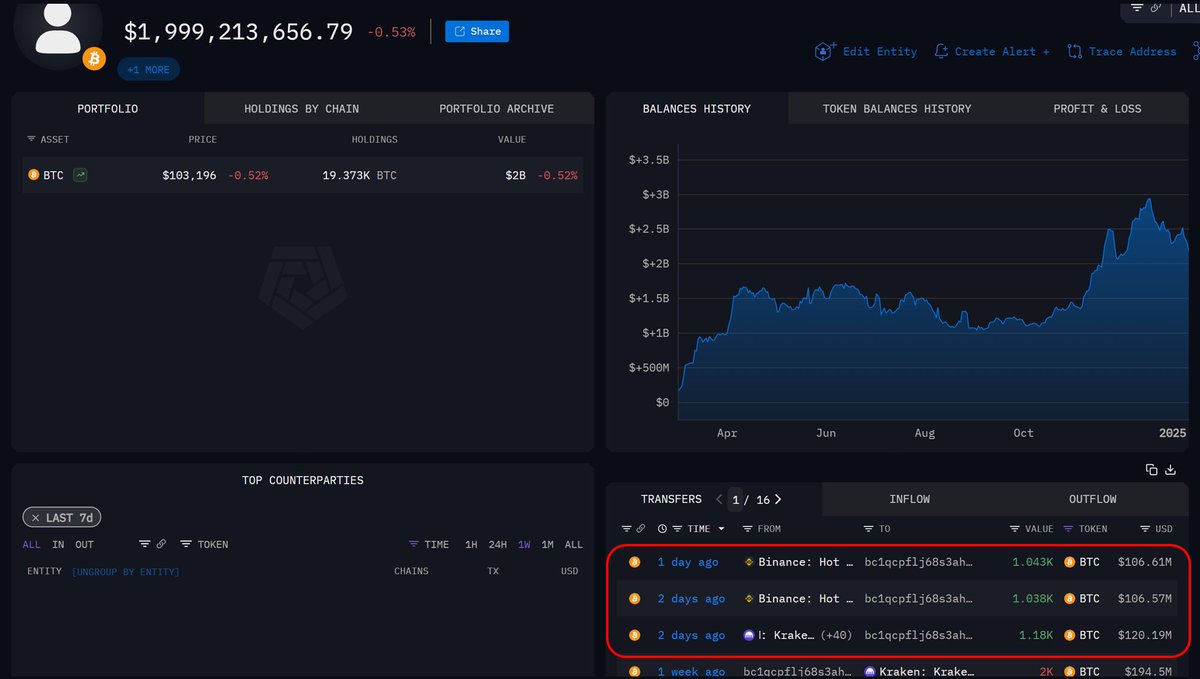This screenshot has height=679, width=1200.
Task: Open Edit Entity
Action: coord(865,51)
